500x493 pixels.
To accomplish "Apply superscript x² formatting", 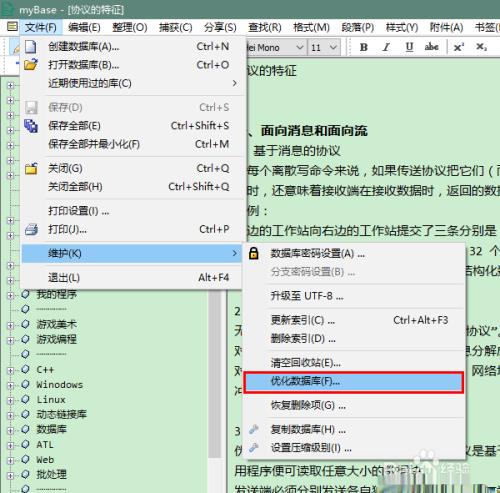I will 459,47.
